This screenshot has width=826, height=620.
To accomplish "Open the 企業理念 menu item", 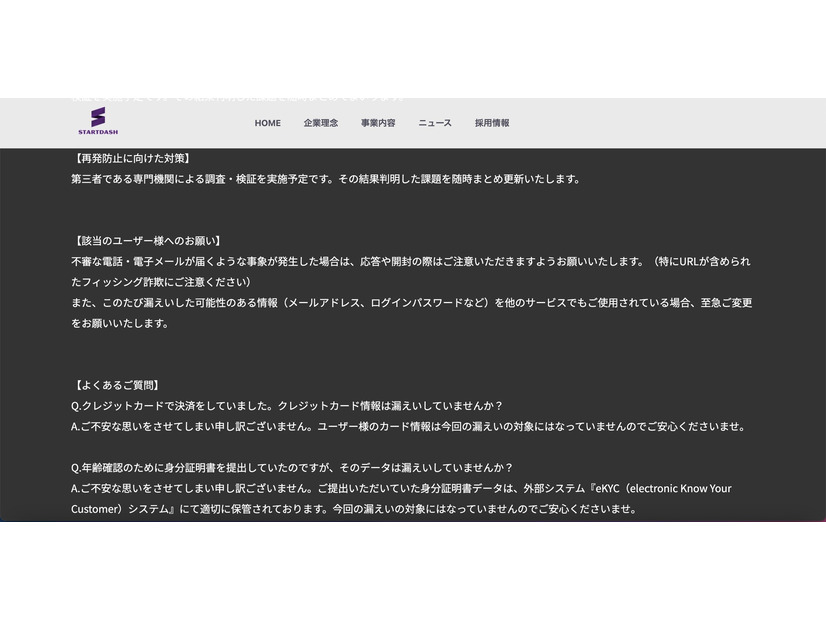I will point(321,123).
